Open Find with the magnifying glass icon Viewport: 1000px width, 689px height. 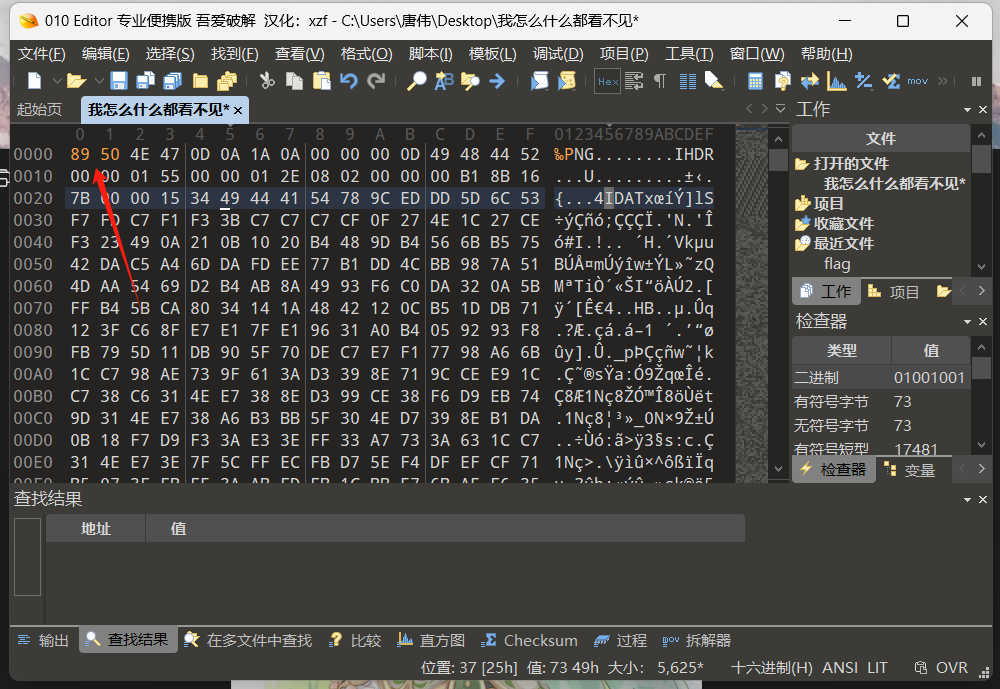pos(416,81)
